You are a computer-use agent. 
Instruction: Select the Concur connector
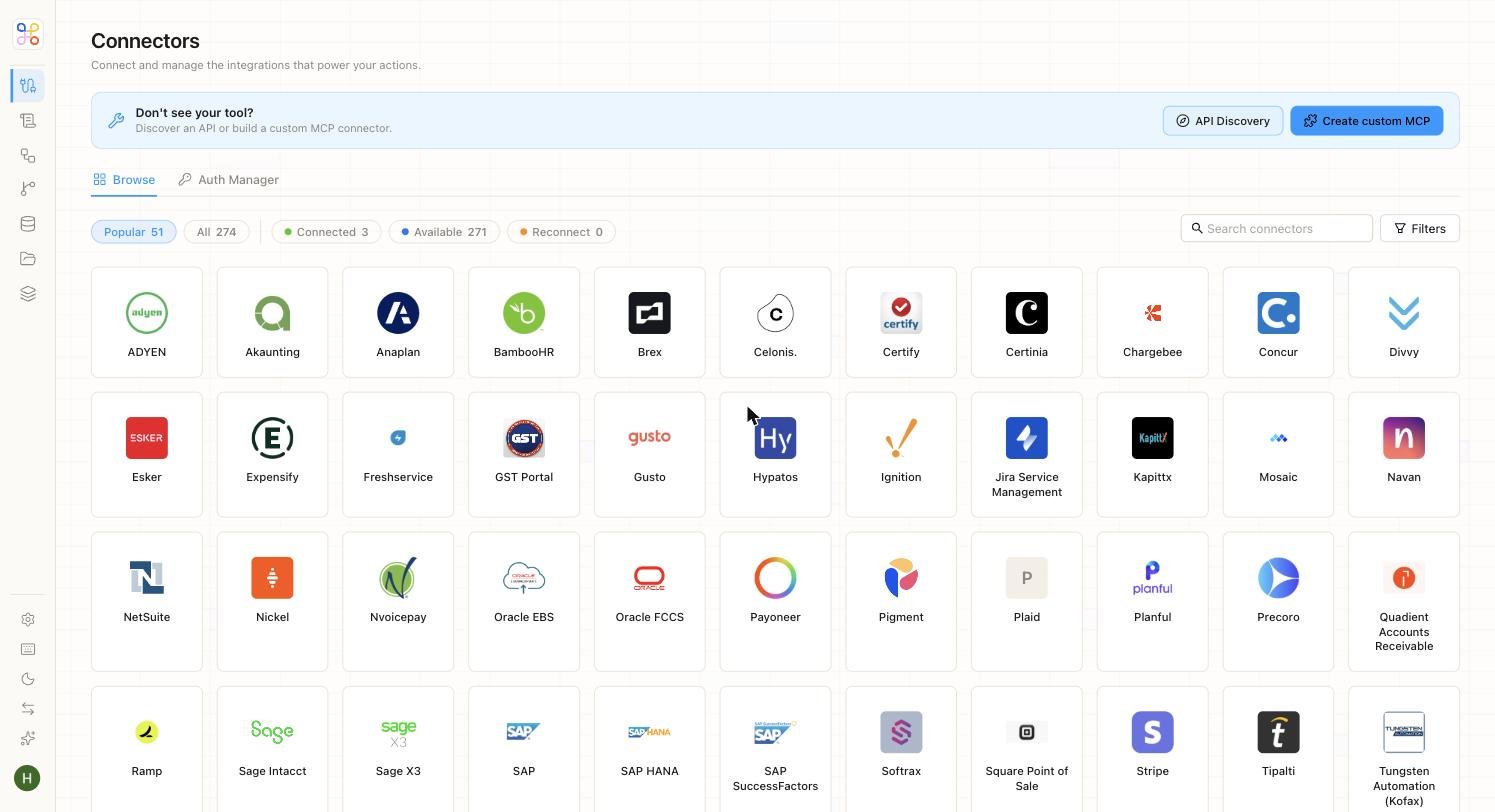pos(1278,322)
